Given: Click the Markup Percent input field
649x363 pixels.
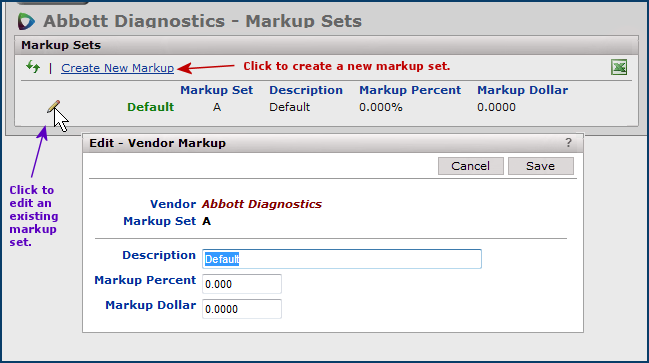Looking at the screenshot, I should click(x=242, y=284).
